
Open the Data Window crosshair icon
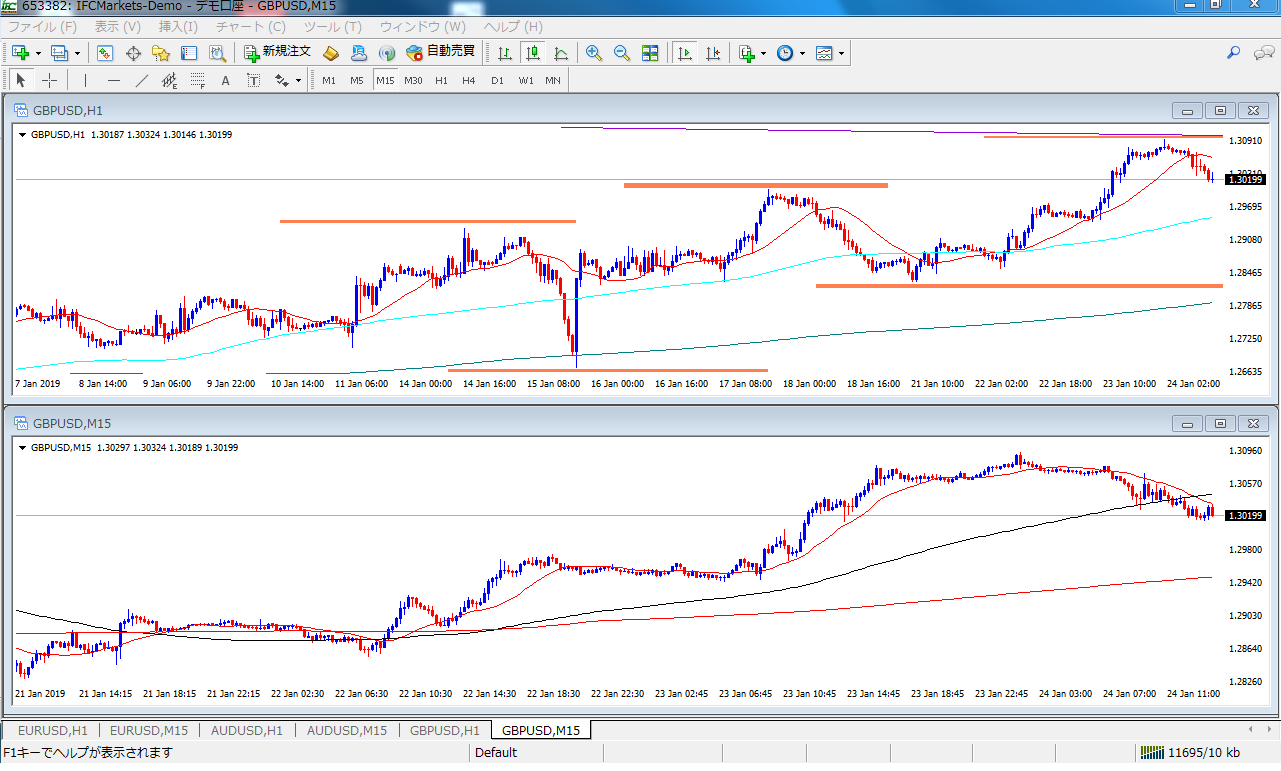point(133,53)
